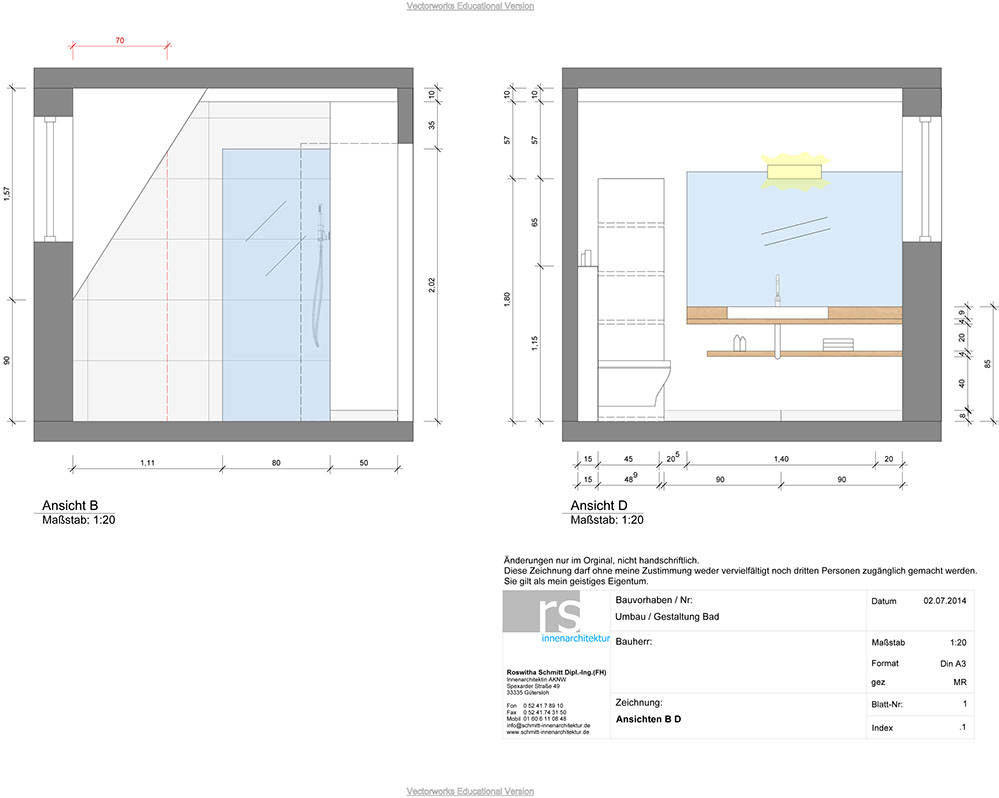Select the Ansicht B view title
The height and width of the screenshot is (798, 999).
(x=70, y=505)
